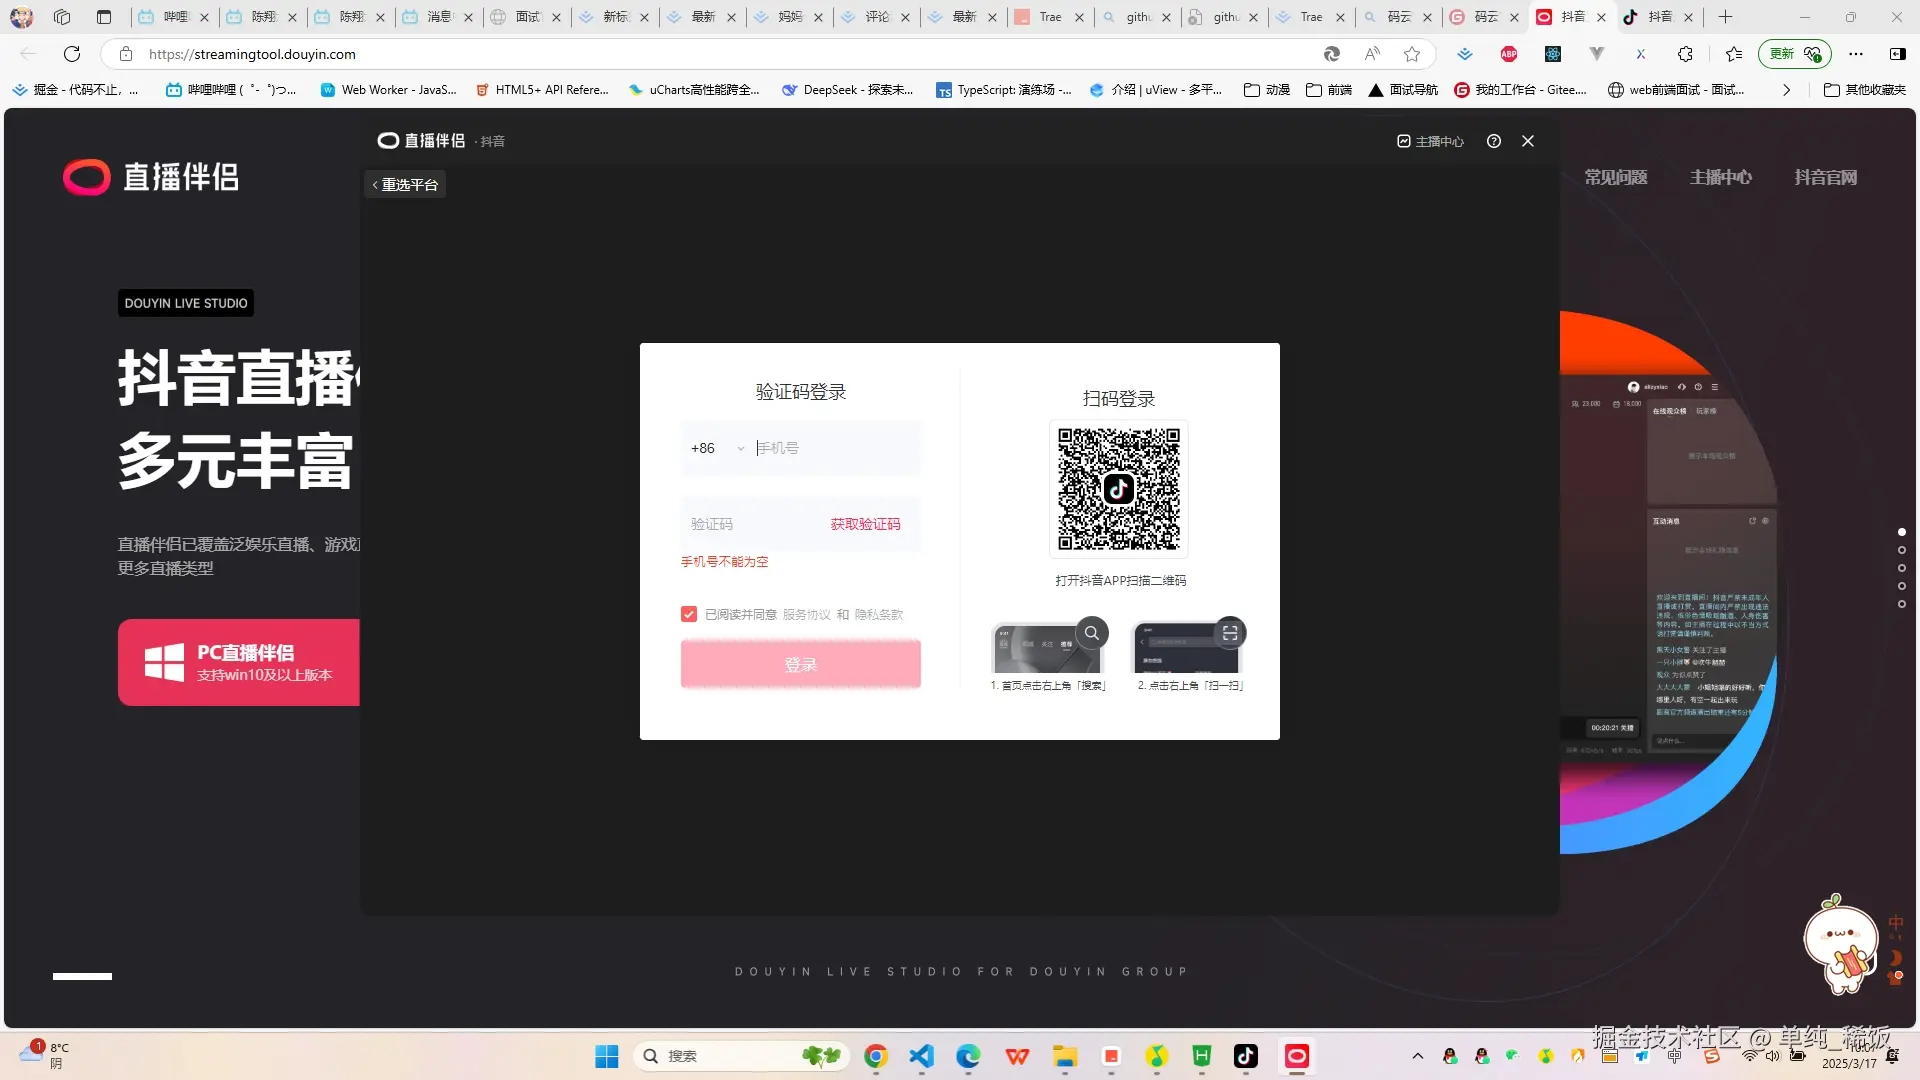Click the ABP adblocker extension icon

(x=1508, y=54)
